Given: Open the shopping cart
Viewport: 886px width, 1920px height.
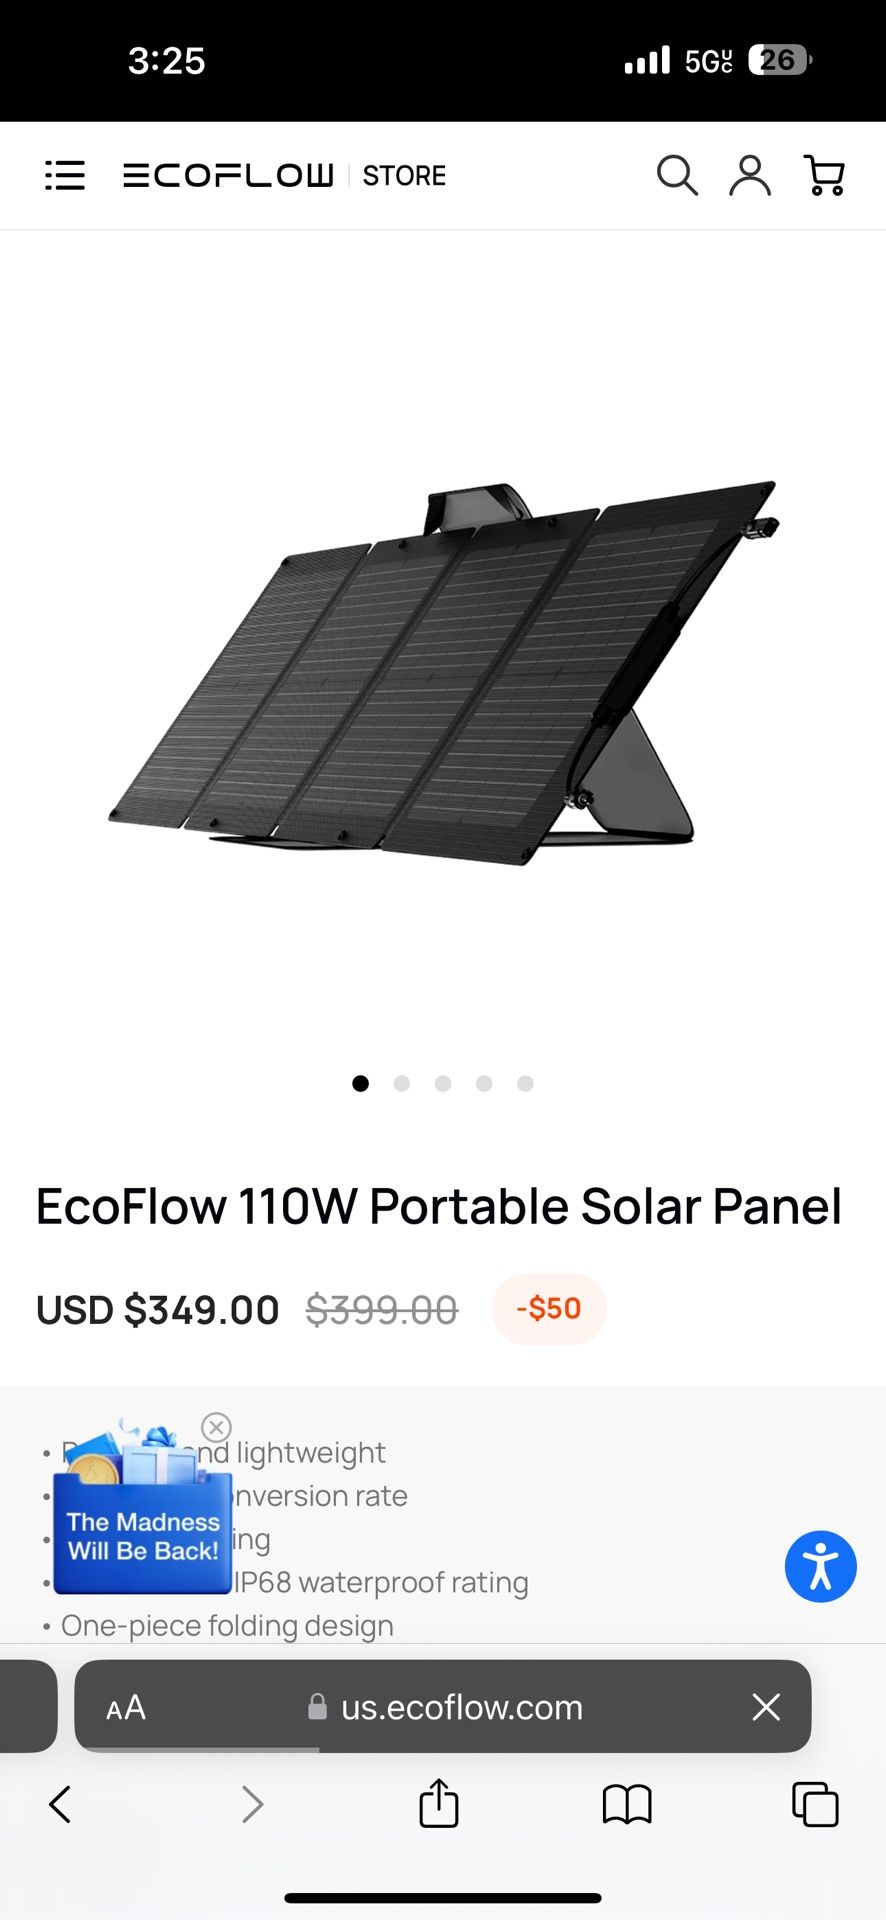Looking at the screenshot, I should click(x=825, y=176).
